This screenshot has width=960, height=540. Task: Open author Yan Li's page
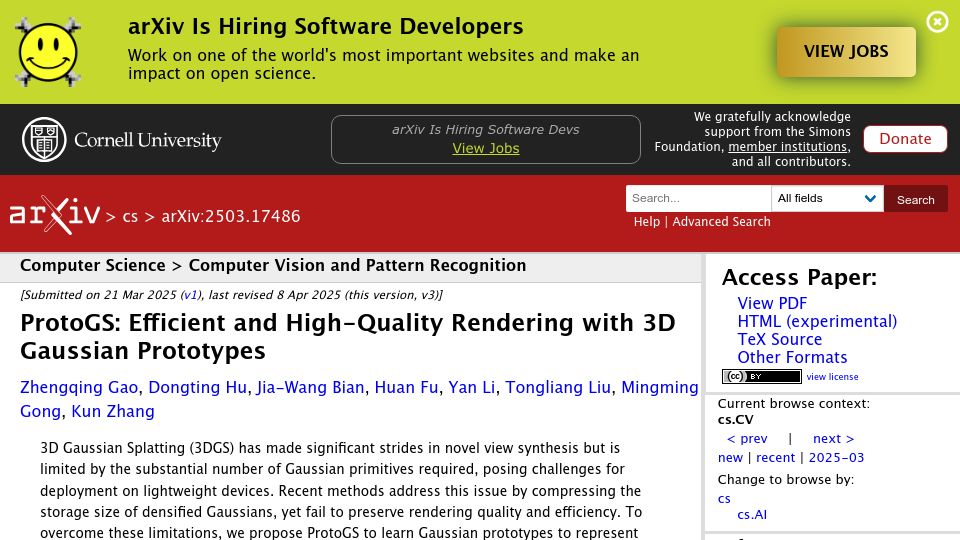[471, 387]
